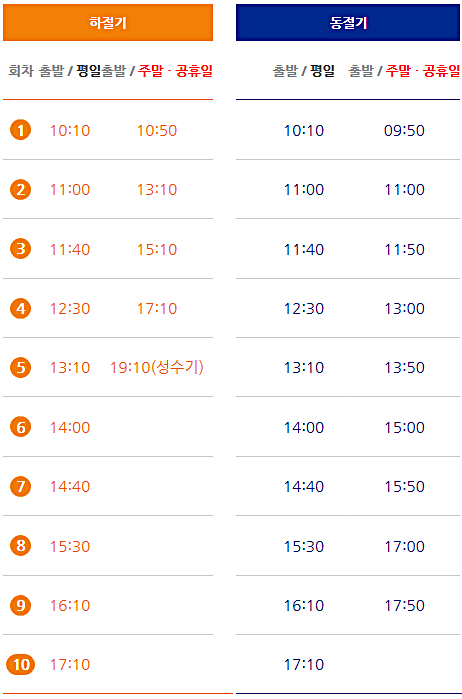Click the orange number 6 circle icon
Viewport: 462px width, 699px height.
pos(21,427)
